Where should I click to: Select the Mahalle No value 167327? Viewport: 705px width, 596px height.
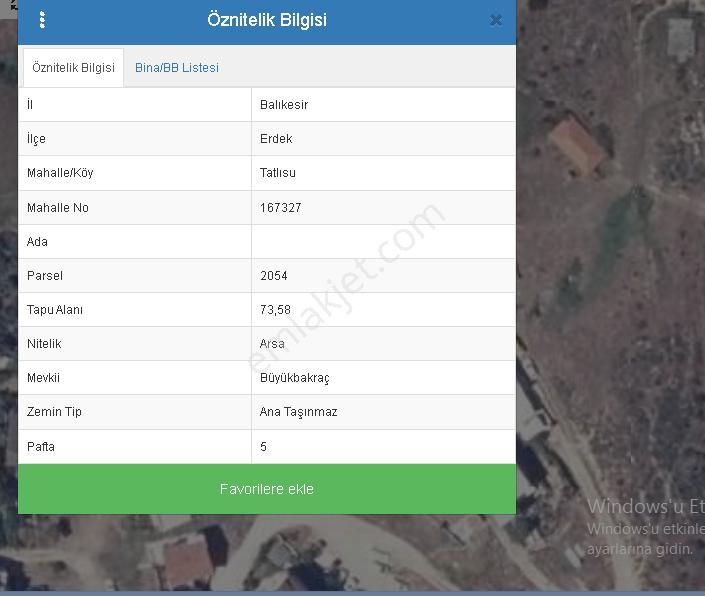[x=281, y=208]
